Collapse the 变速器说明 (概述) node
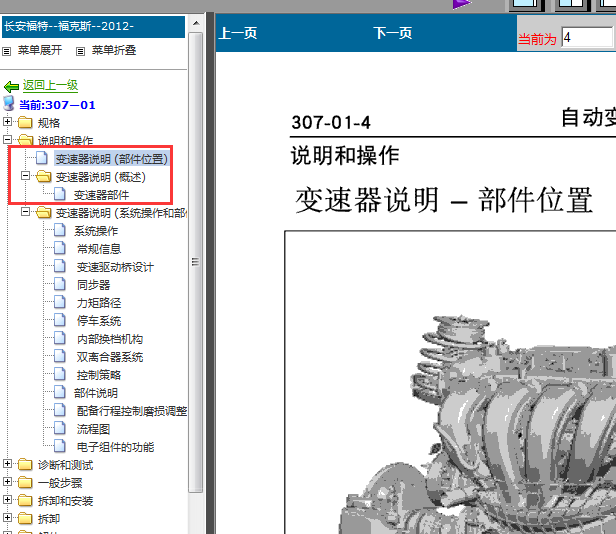616x534 pixels. coord(25,176)
